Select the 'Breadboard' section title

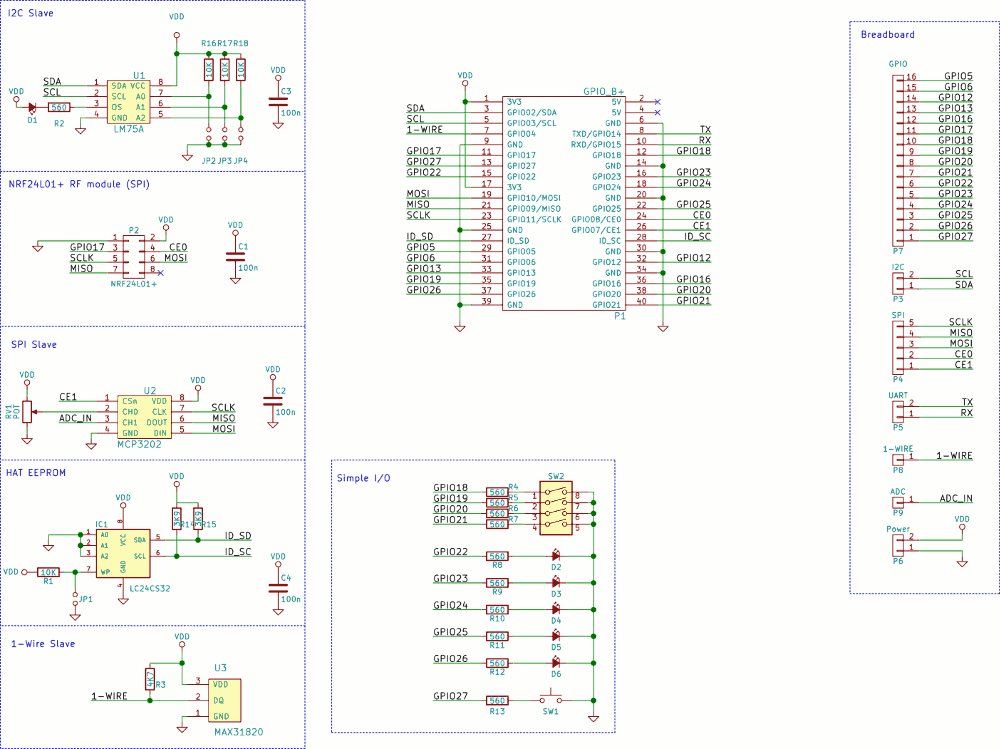coord(888,34)
